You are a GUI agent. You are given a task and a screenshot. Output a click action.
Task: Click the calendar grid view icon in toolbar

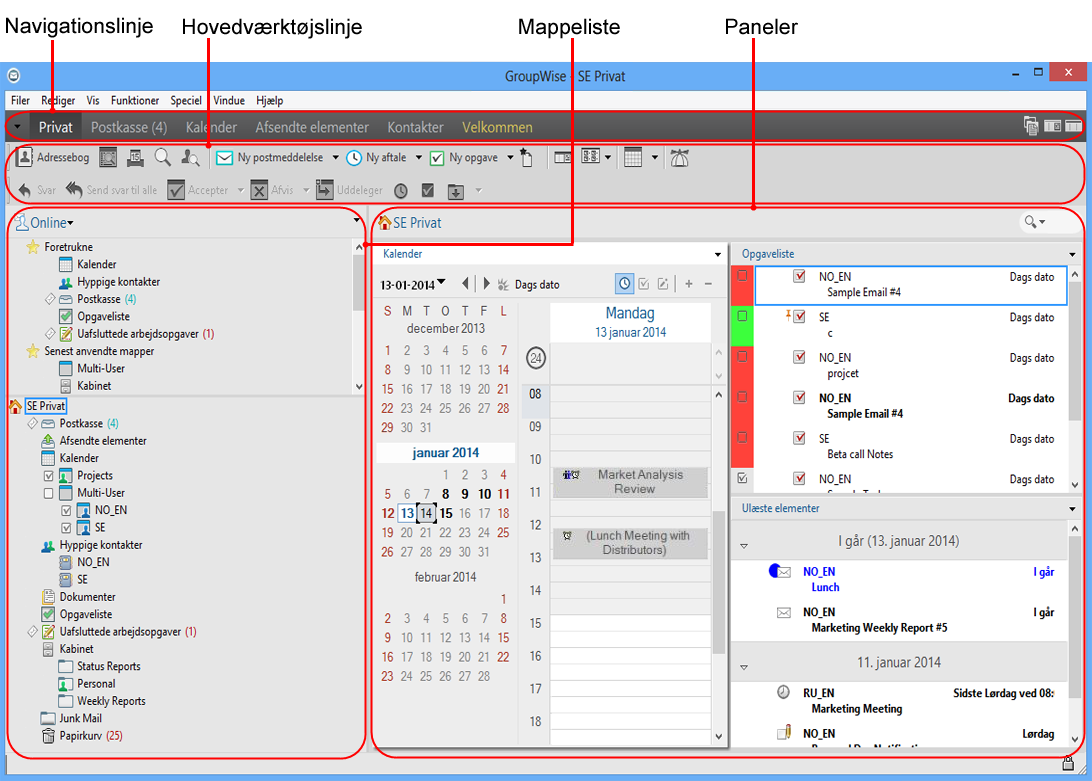633,157
